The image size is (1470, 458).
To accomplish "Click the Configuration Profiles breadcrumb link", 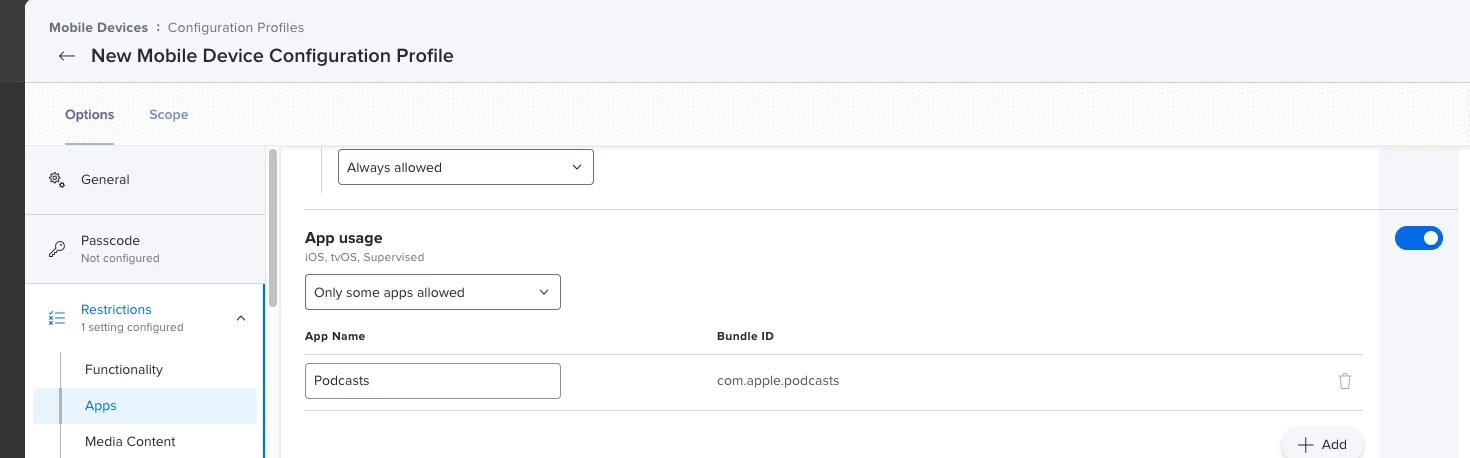I will point(236,27).
